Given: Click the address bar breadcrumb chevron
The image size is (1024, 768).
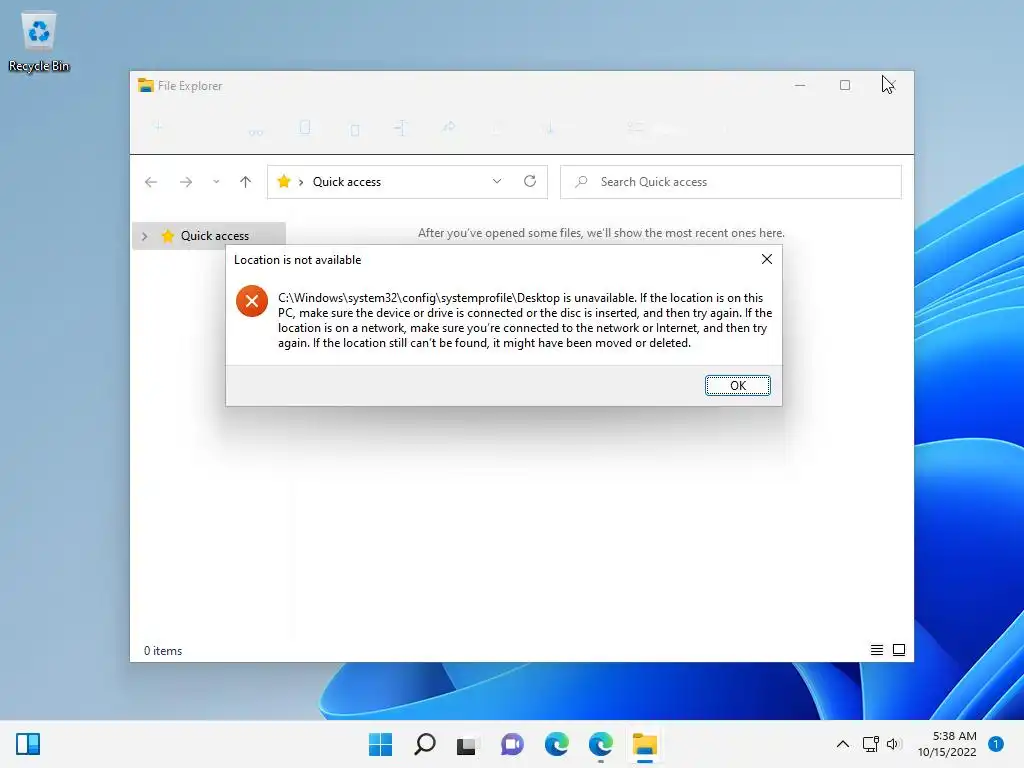Looking at the screenshot, I should click(301, 182).
